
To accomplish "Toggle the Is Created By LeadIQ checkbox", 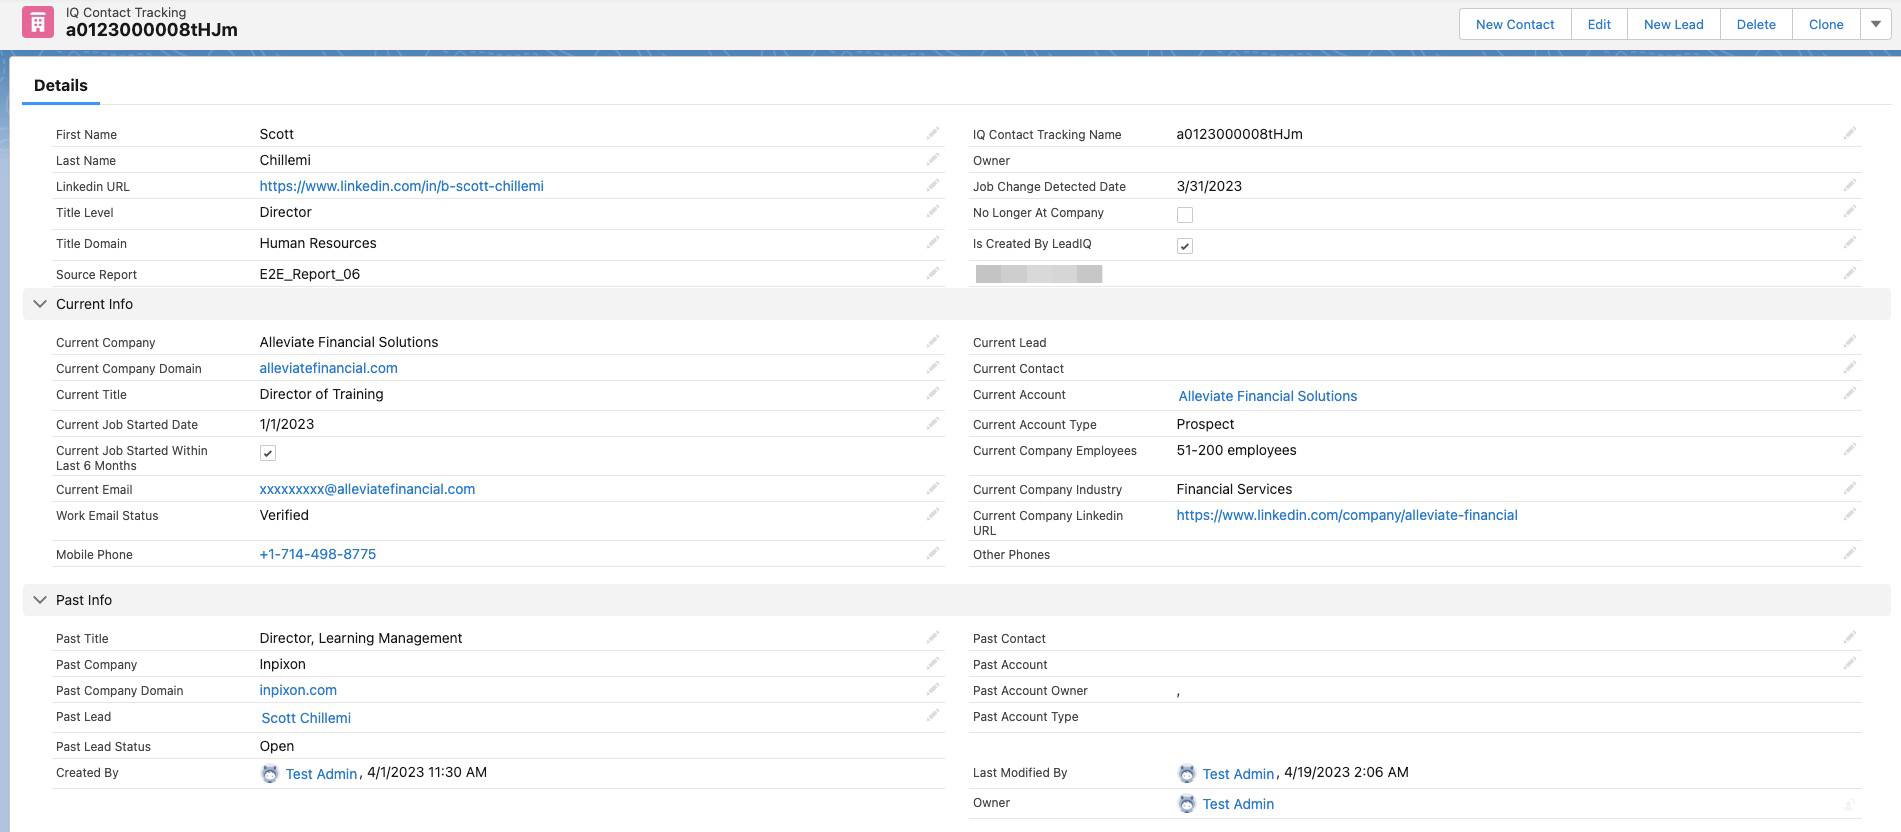I will (1185, 246).
